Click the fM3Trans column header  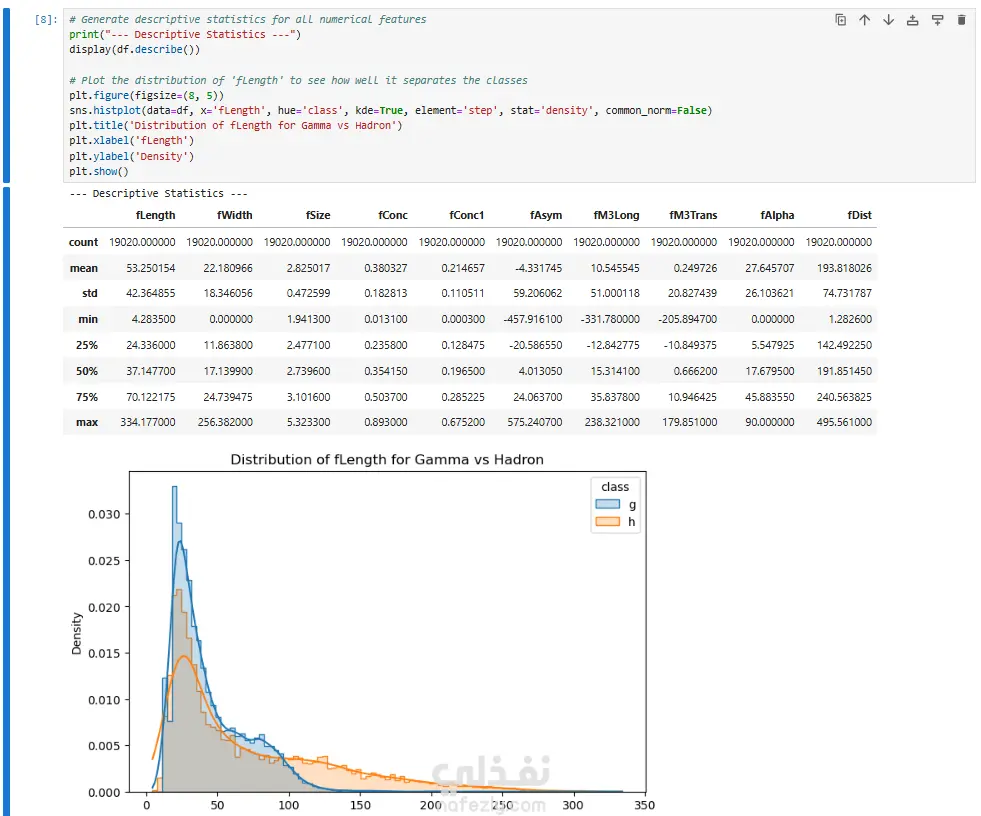pyautogui.click(x=693, y=215)
